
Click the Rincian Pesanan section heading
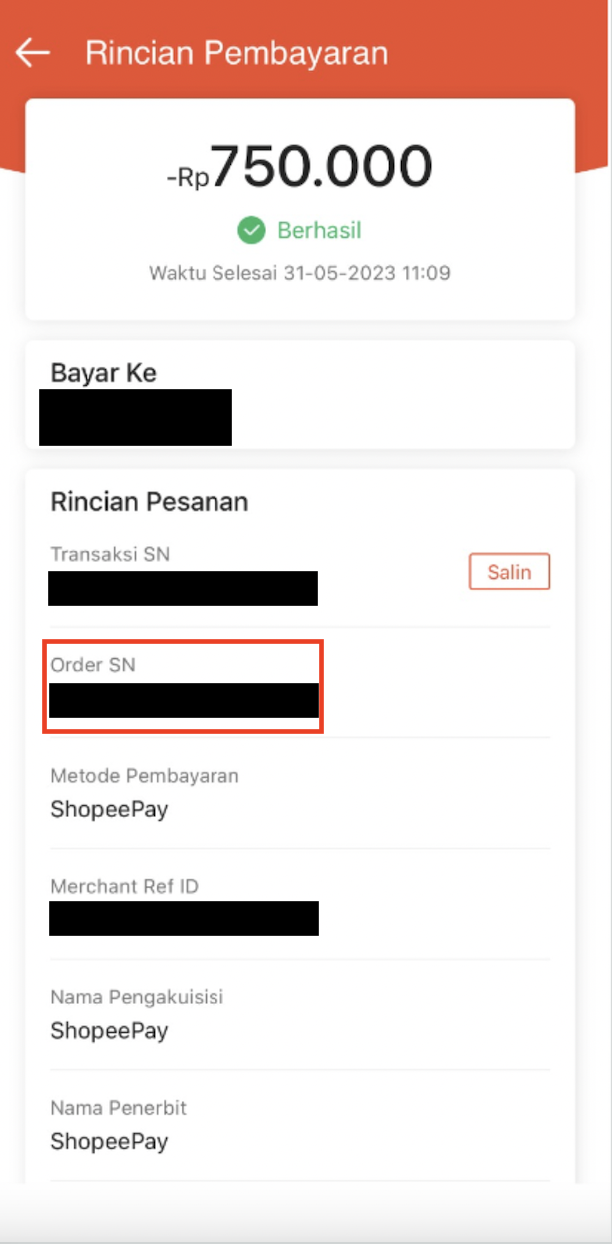(x=149, y=502)
